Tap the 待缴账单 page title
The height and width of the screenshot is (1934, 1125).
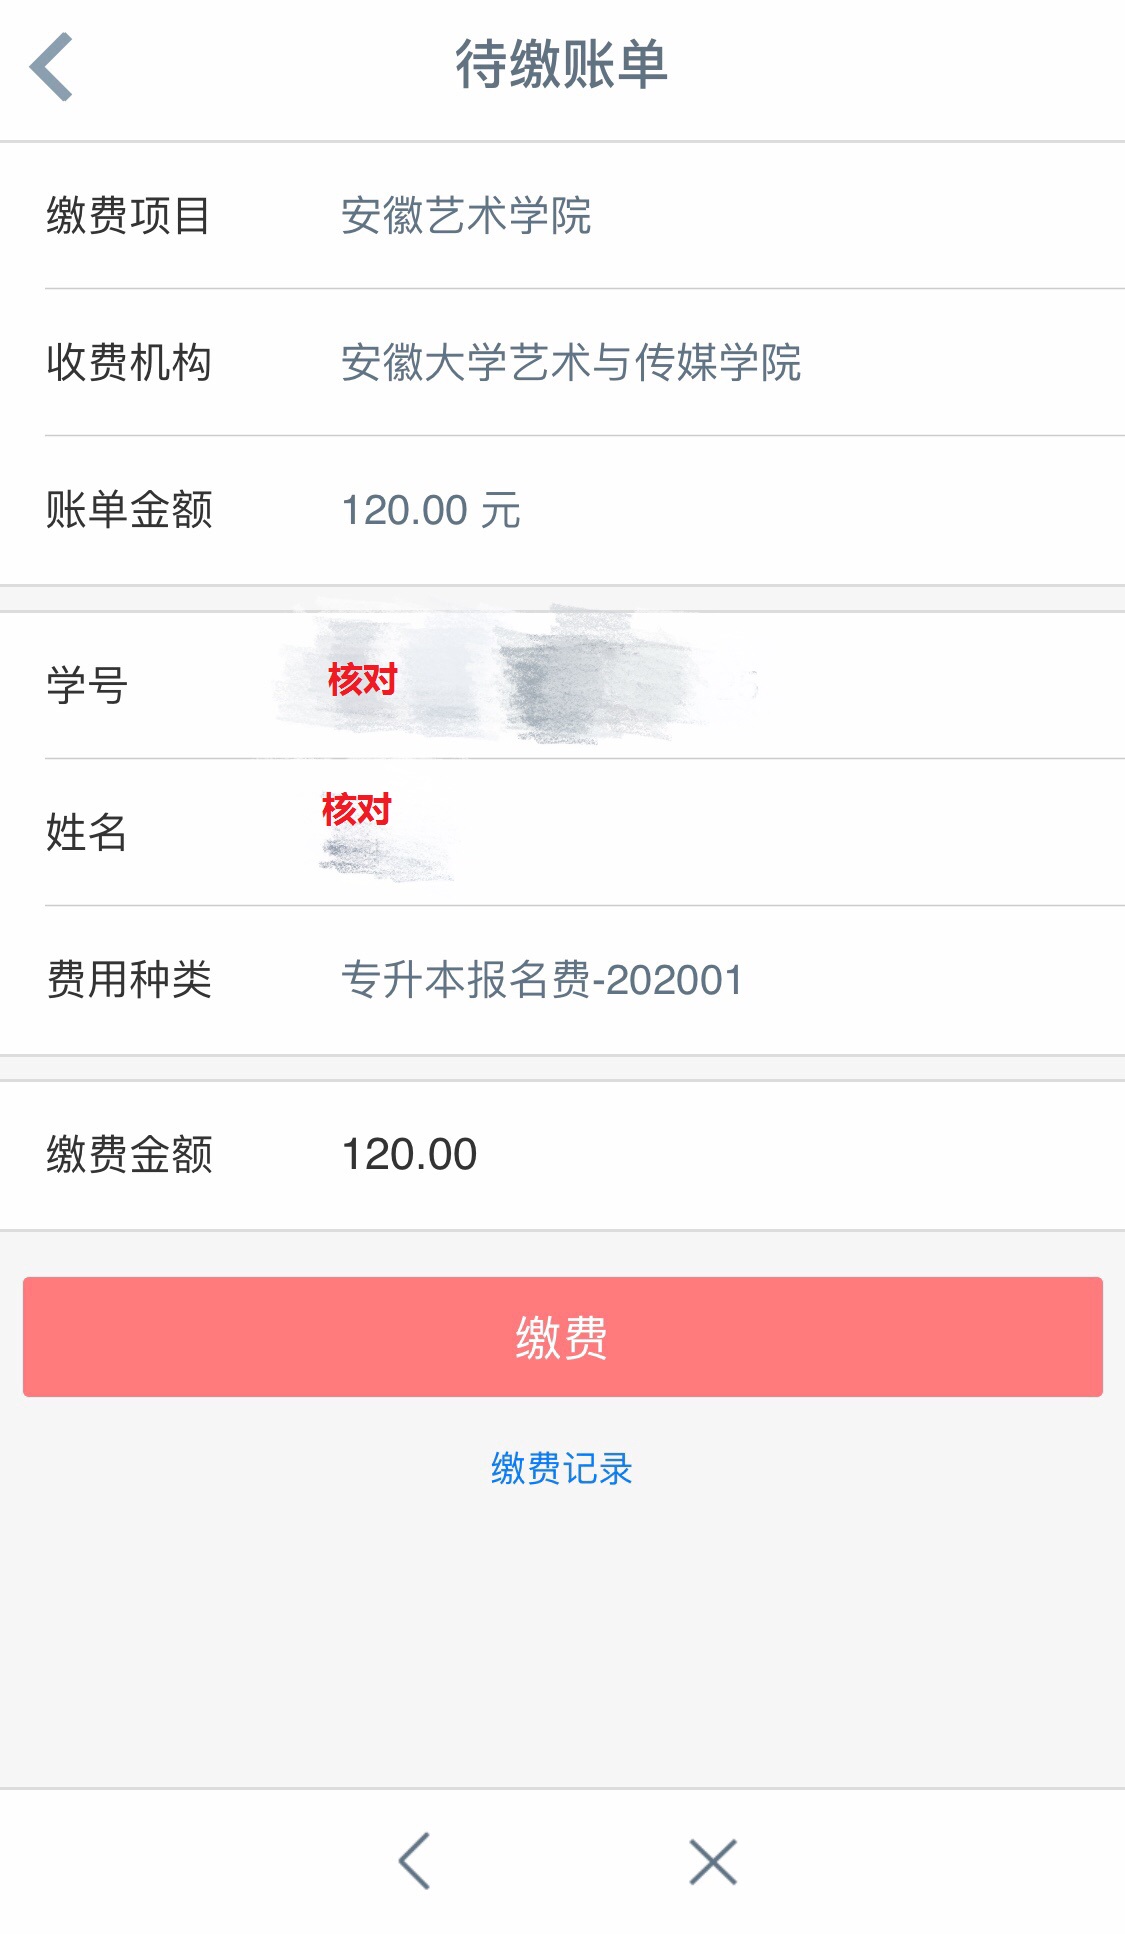pyautogui.click(x=562, y=65)
